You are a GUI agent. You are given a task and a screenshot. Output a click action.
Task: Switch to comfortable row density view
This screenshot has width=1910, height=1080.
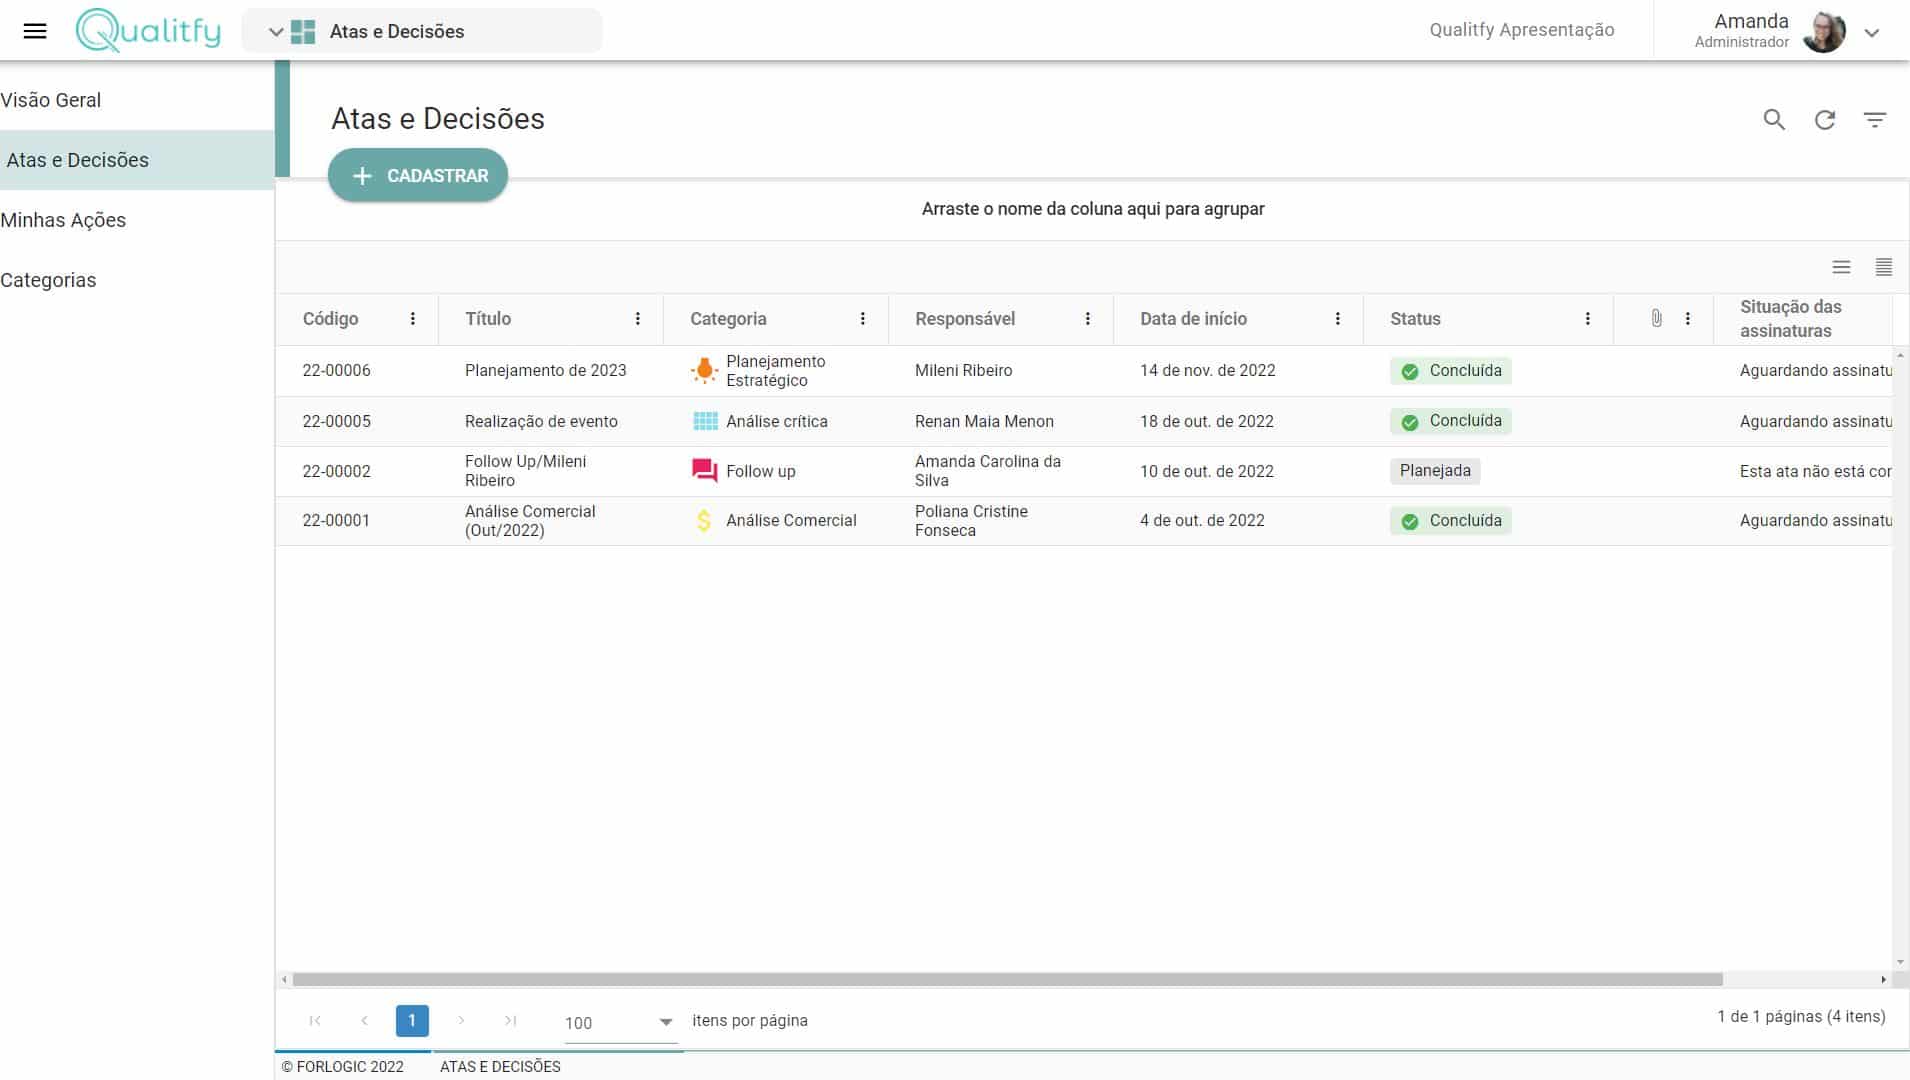1841,267
